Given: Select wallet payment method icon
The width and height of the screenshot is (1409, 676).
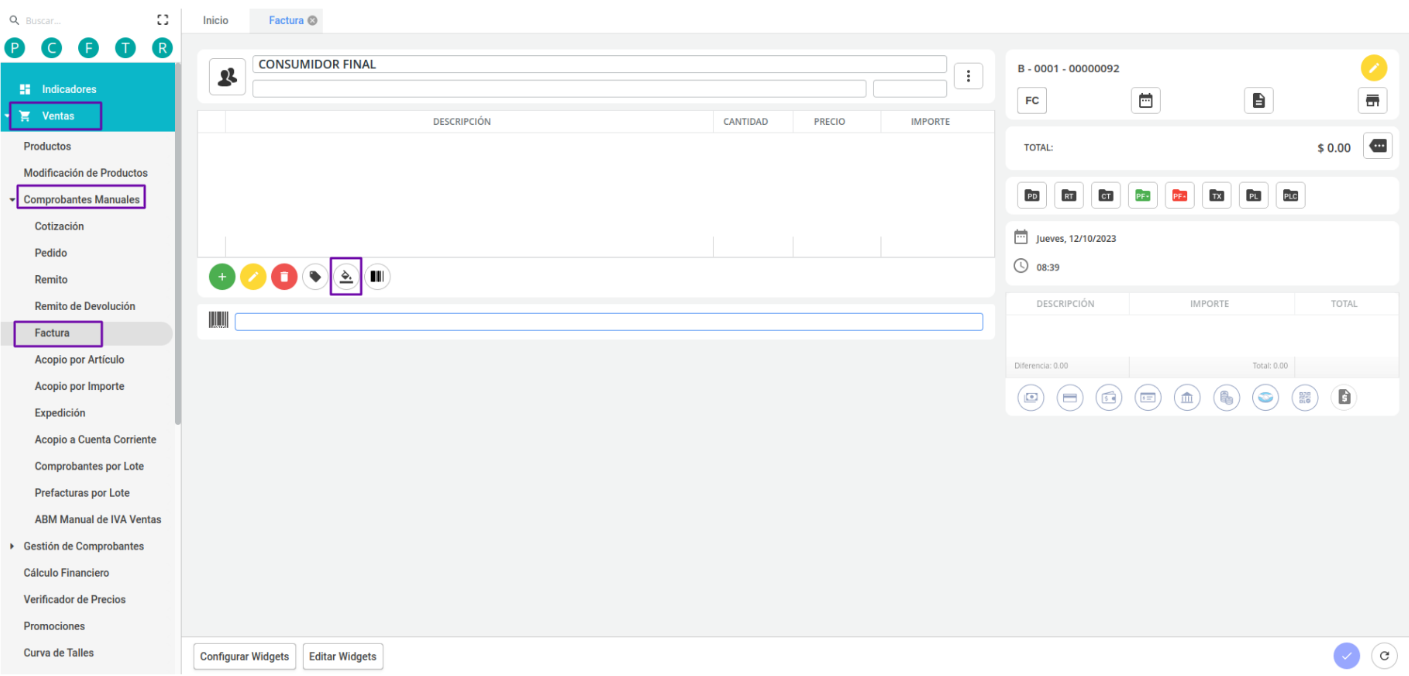Looking at the screenshot, I should tap(1109, 398).
